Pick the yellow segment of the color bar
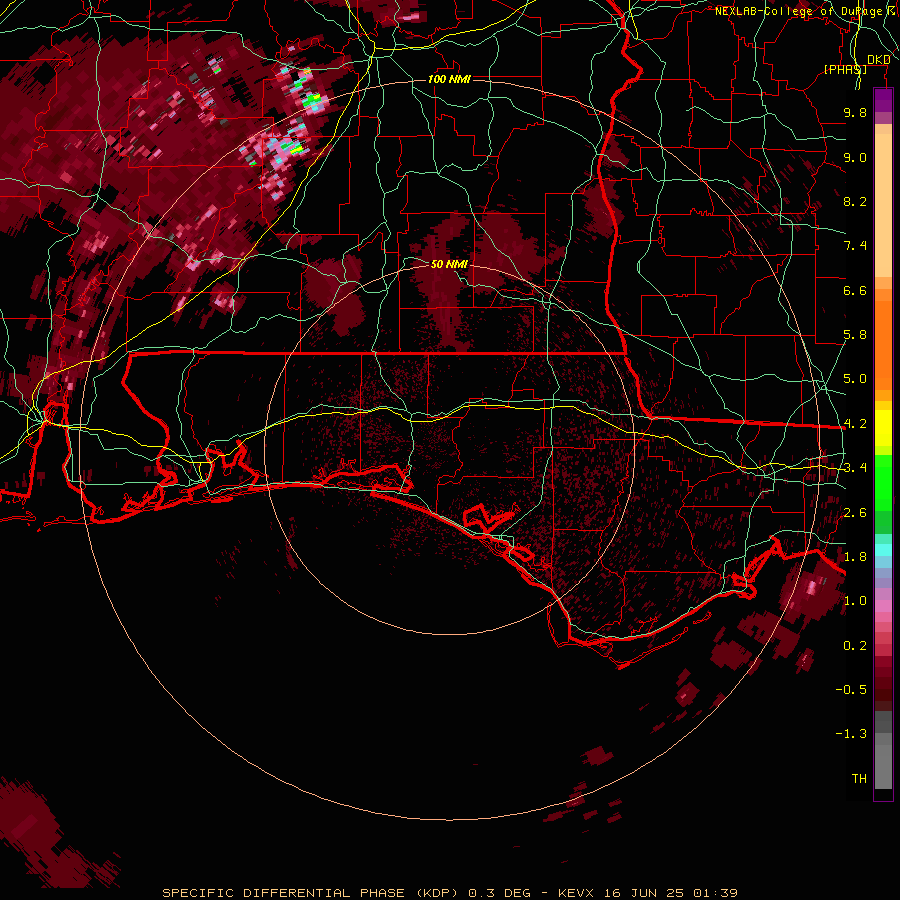 coord(883,428)
